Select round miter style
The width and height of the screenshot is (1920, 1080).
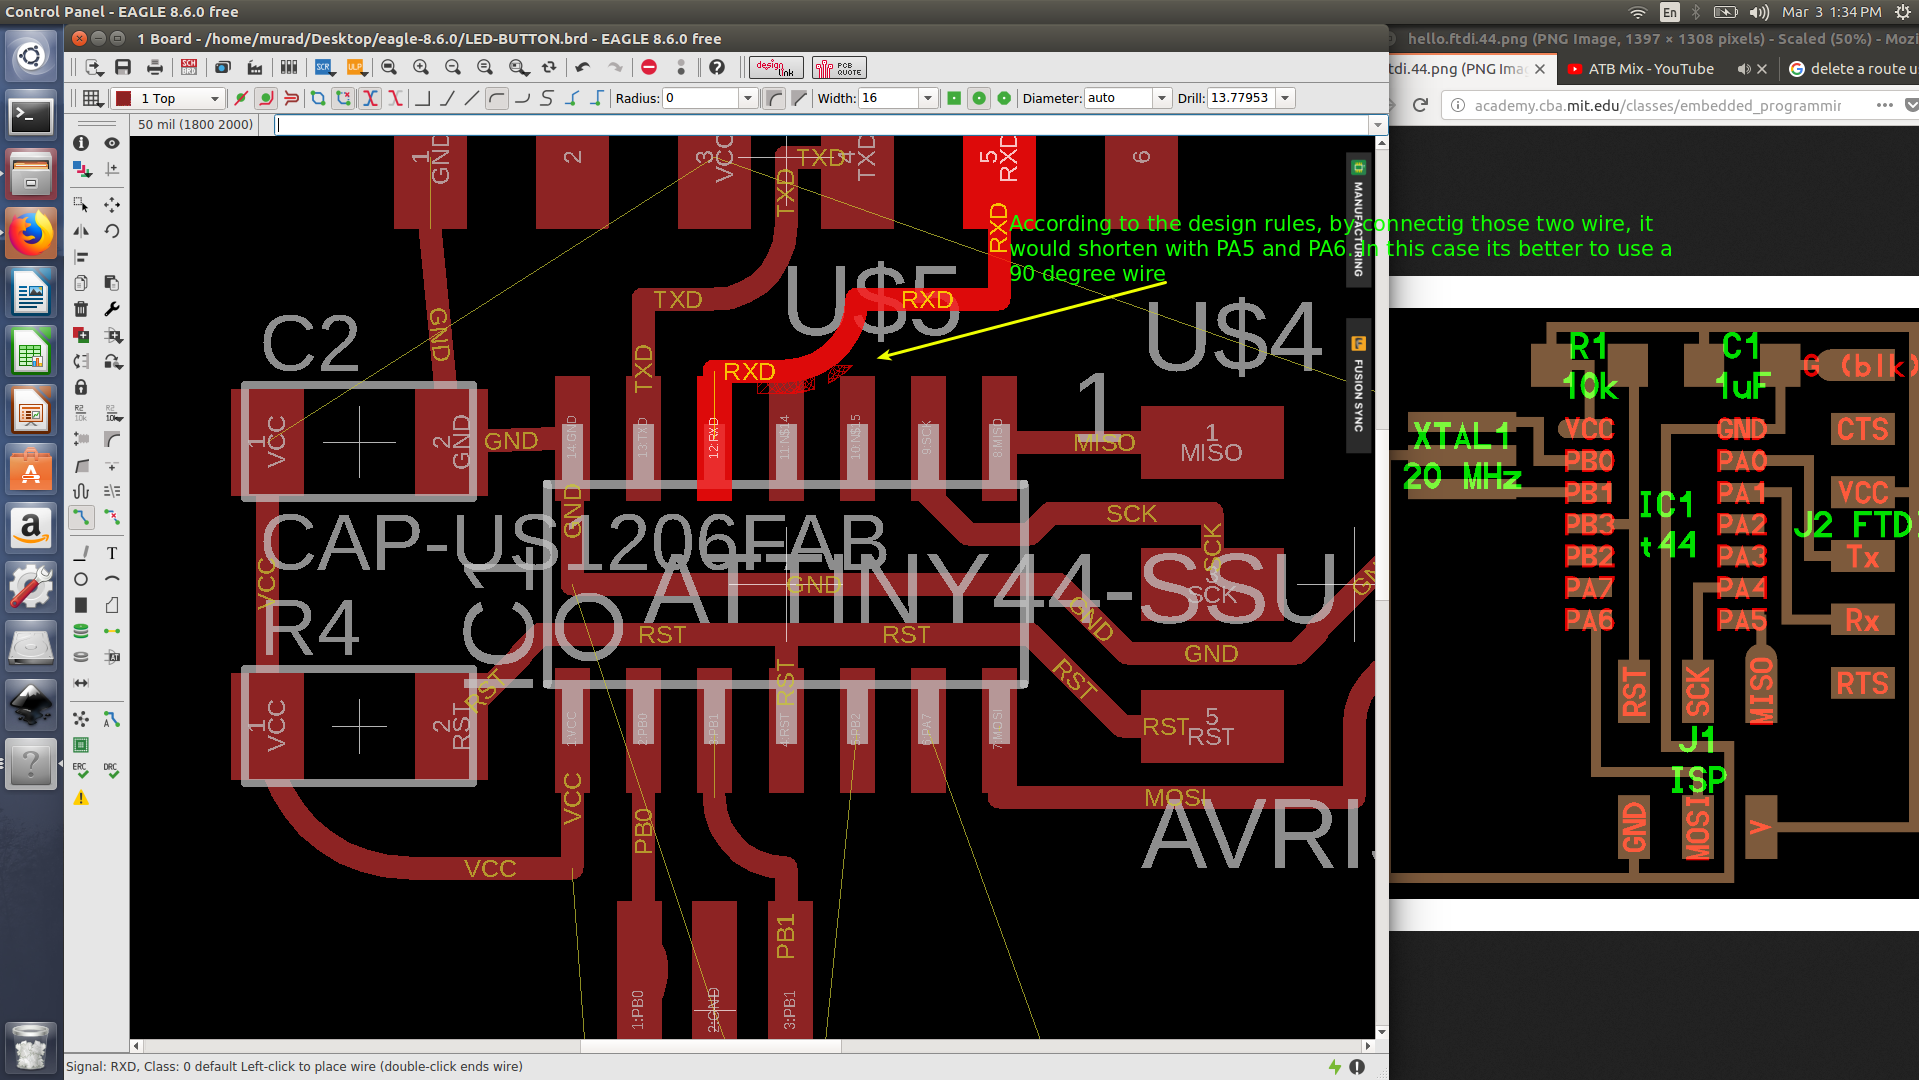[774, 98]
